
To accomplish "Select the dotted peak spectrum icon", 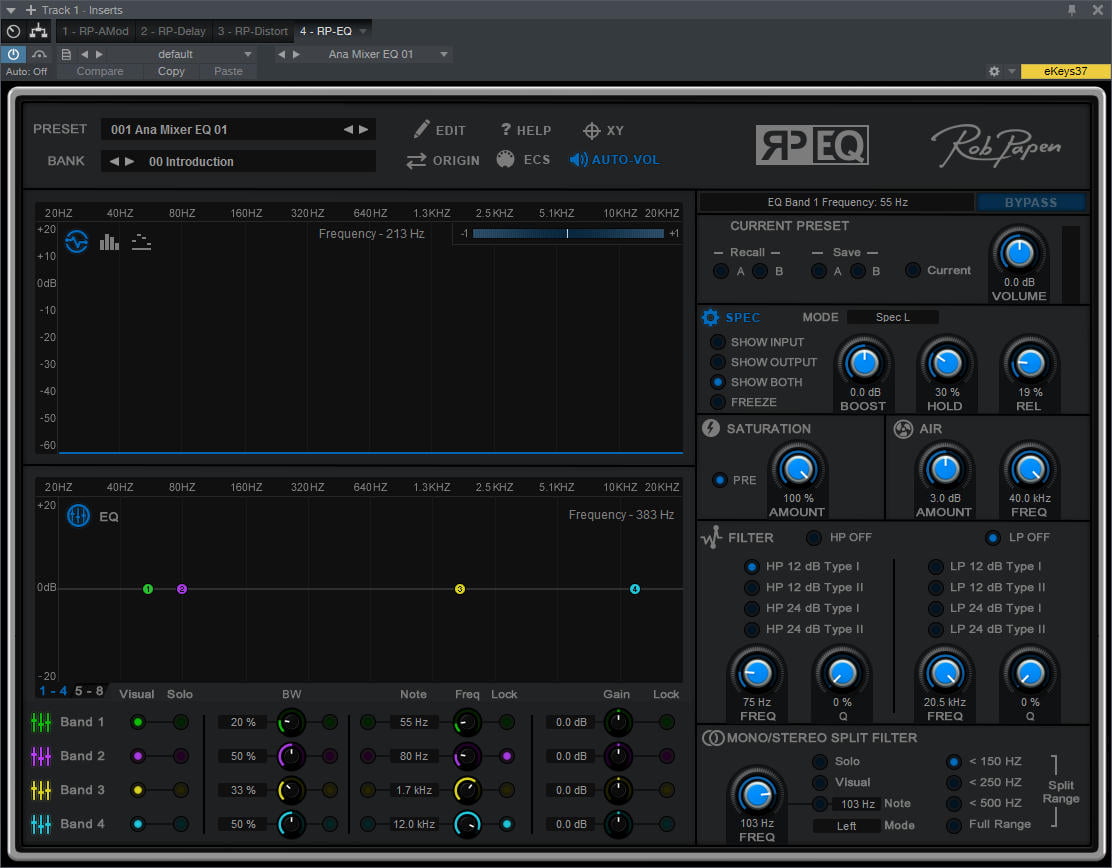I will pyautogui.click(x=141, y=242).
